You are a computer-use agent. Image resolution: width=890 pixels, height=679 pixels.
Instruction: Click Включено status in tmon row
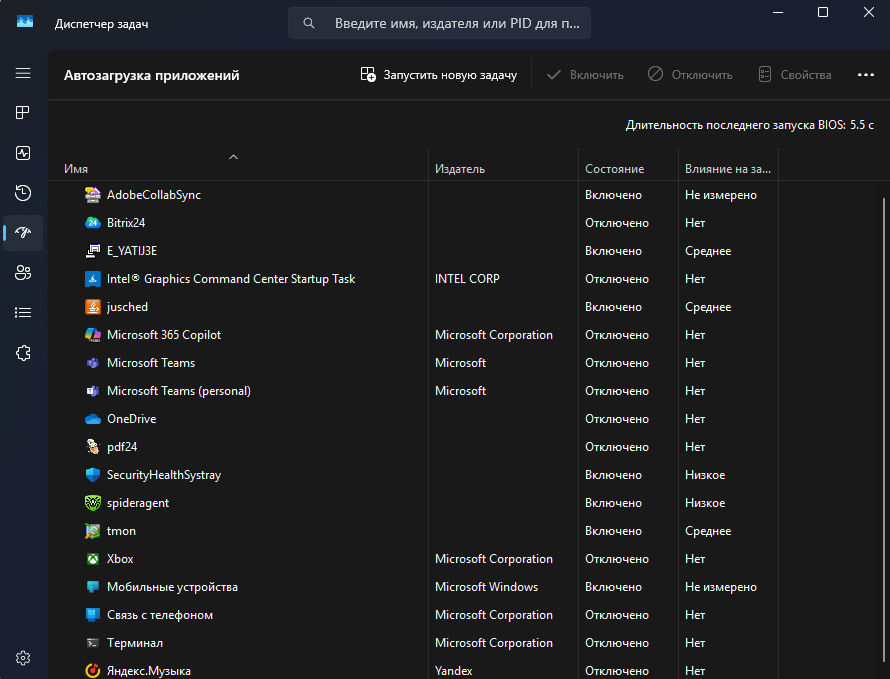[614, 531]
